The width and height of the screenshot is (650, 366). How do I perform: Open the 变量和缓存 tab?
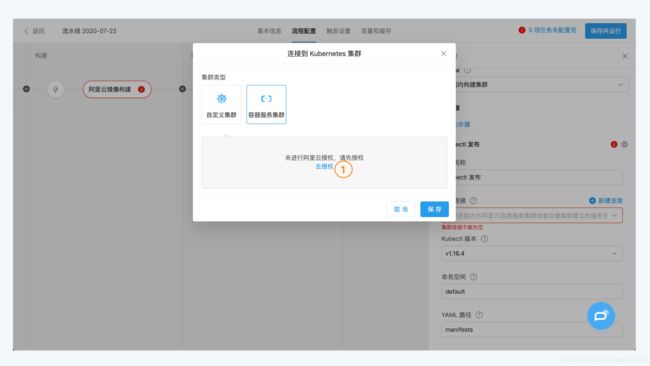point(376,31)
